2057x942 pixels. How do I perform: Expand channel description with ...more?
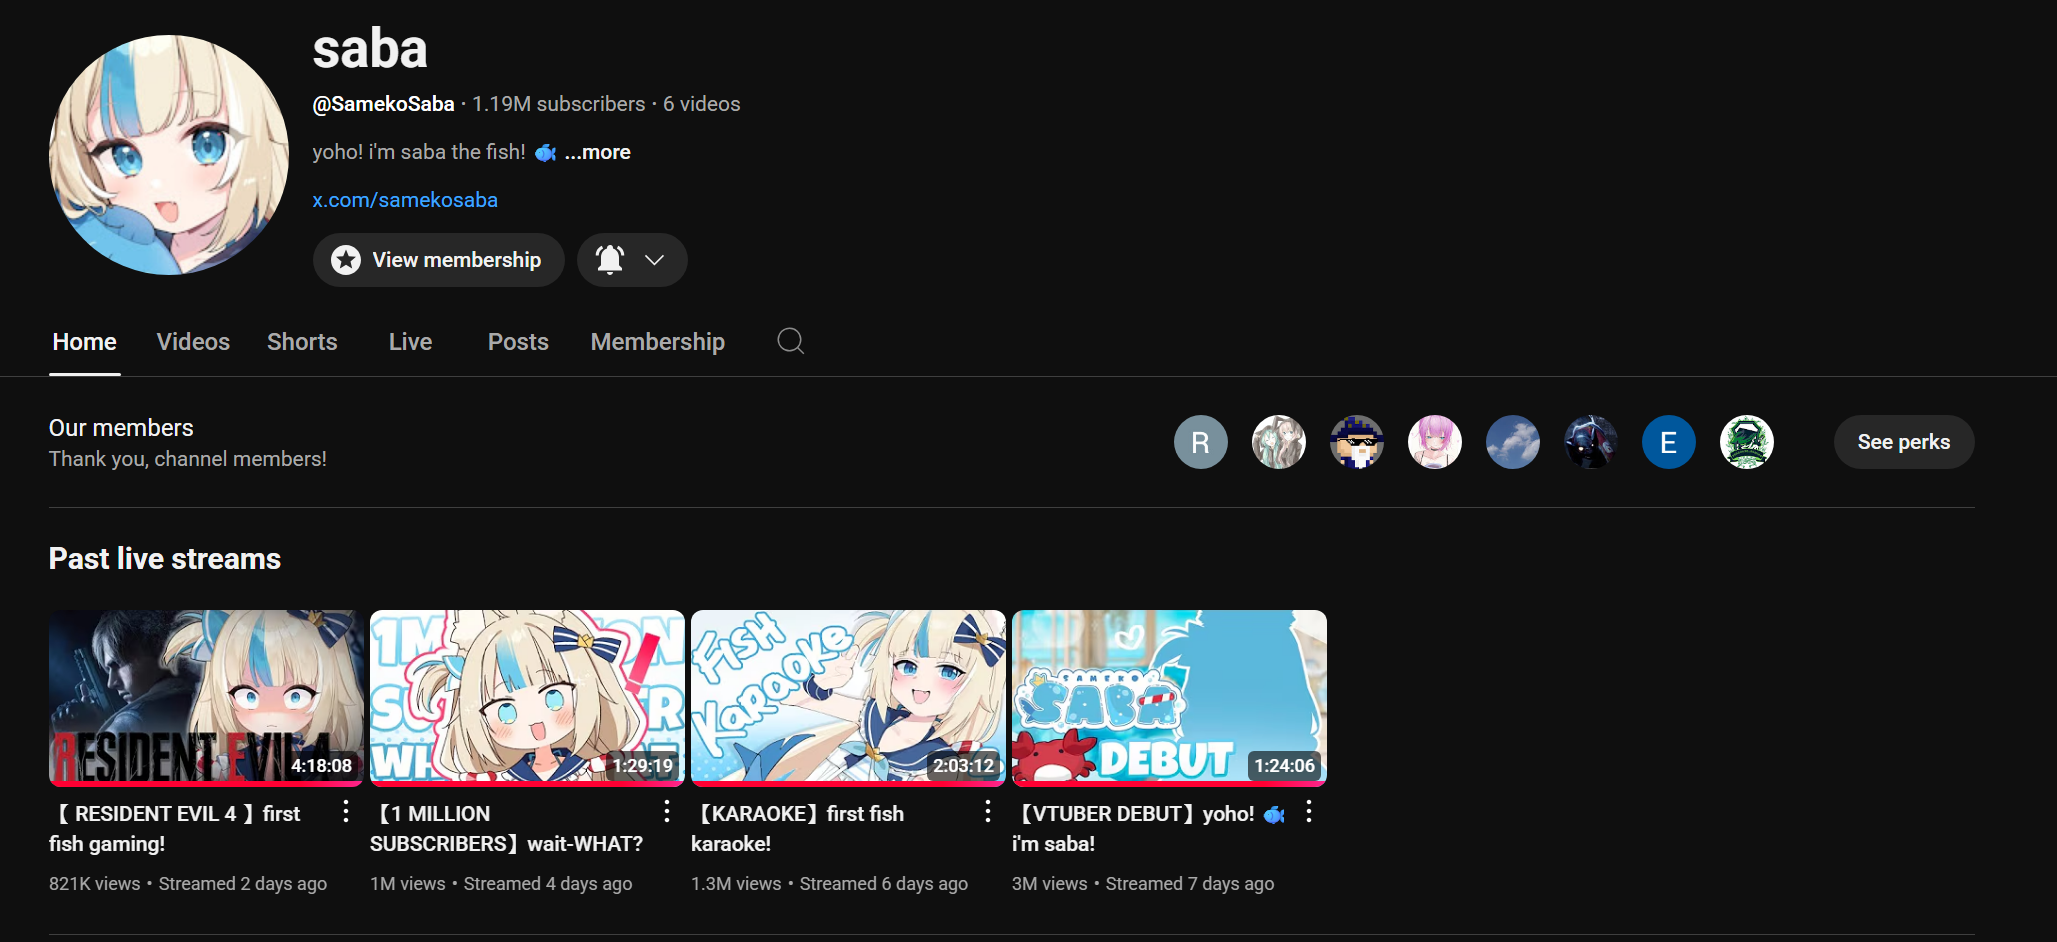click(597, 152)
